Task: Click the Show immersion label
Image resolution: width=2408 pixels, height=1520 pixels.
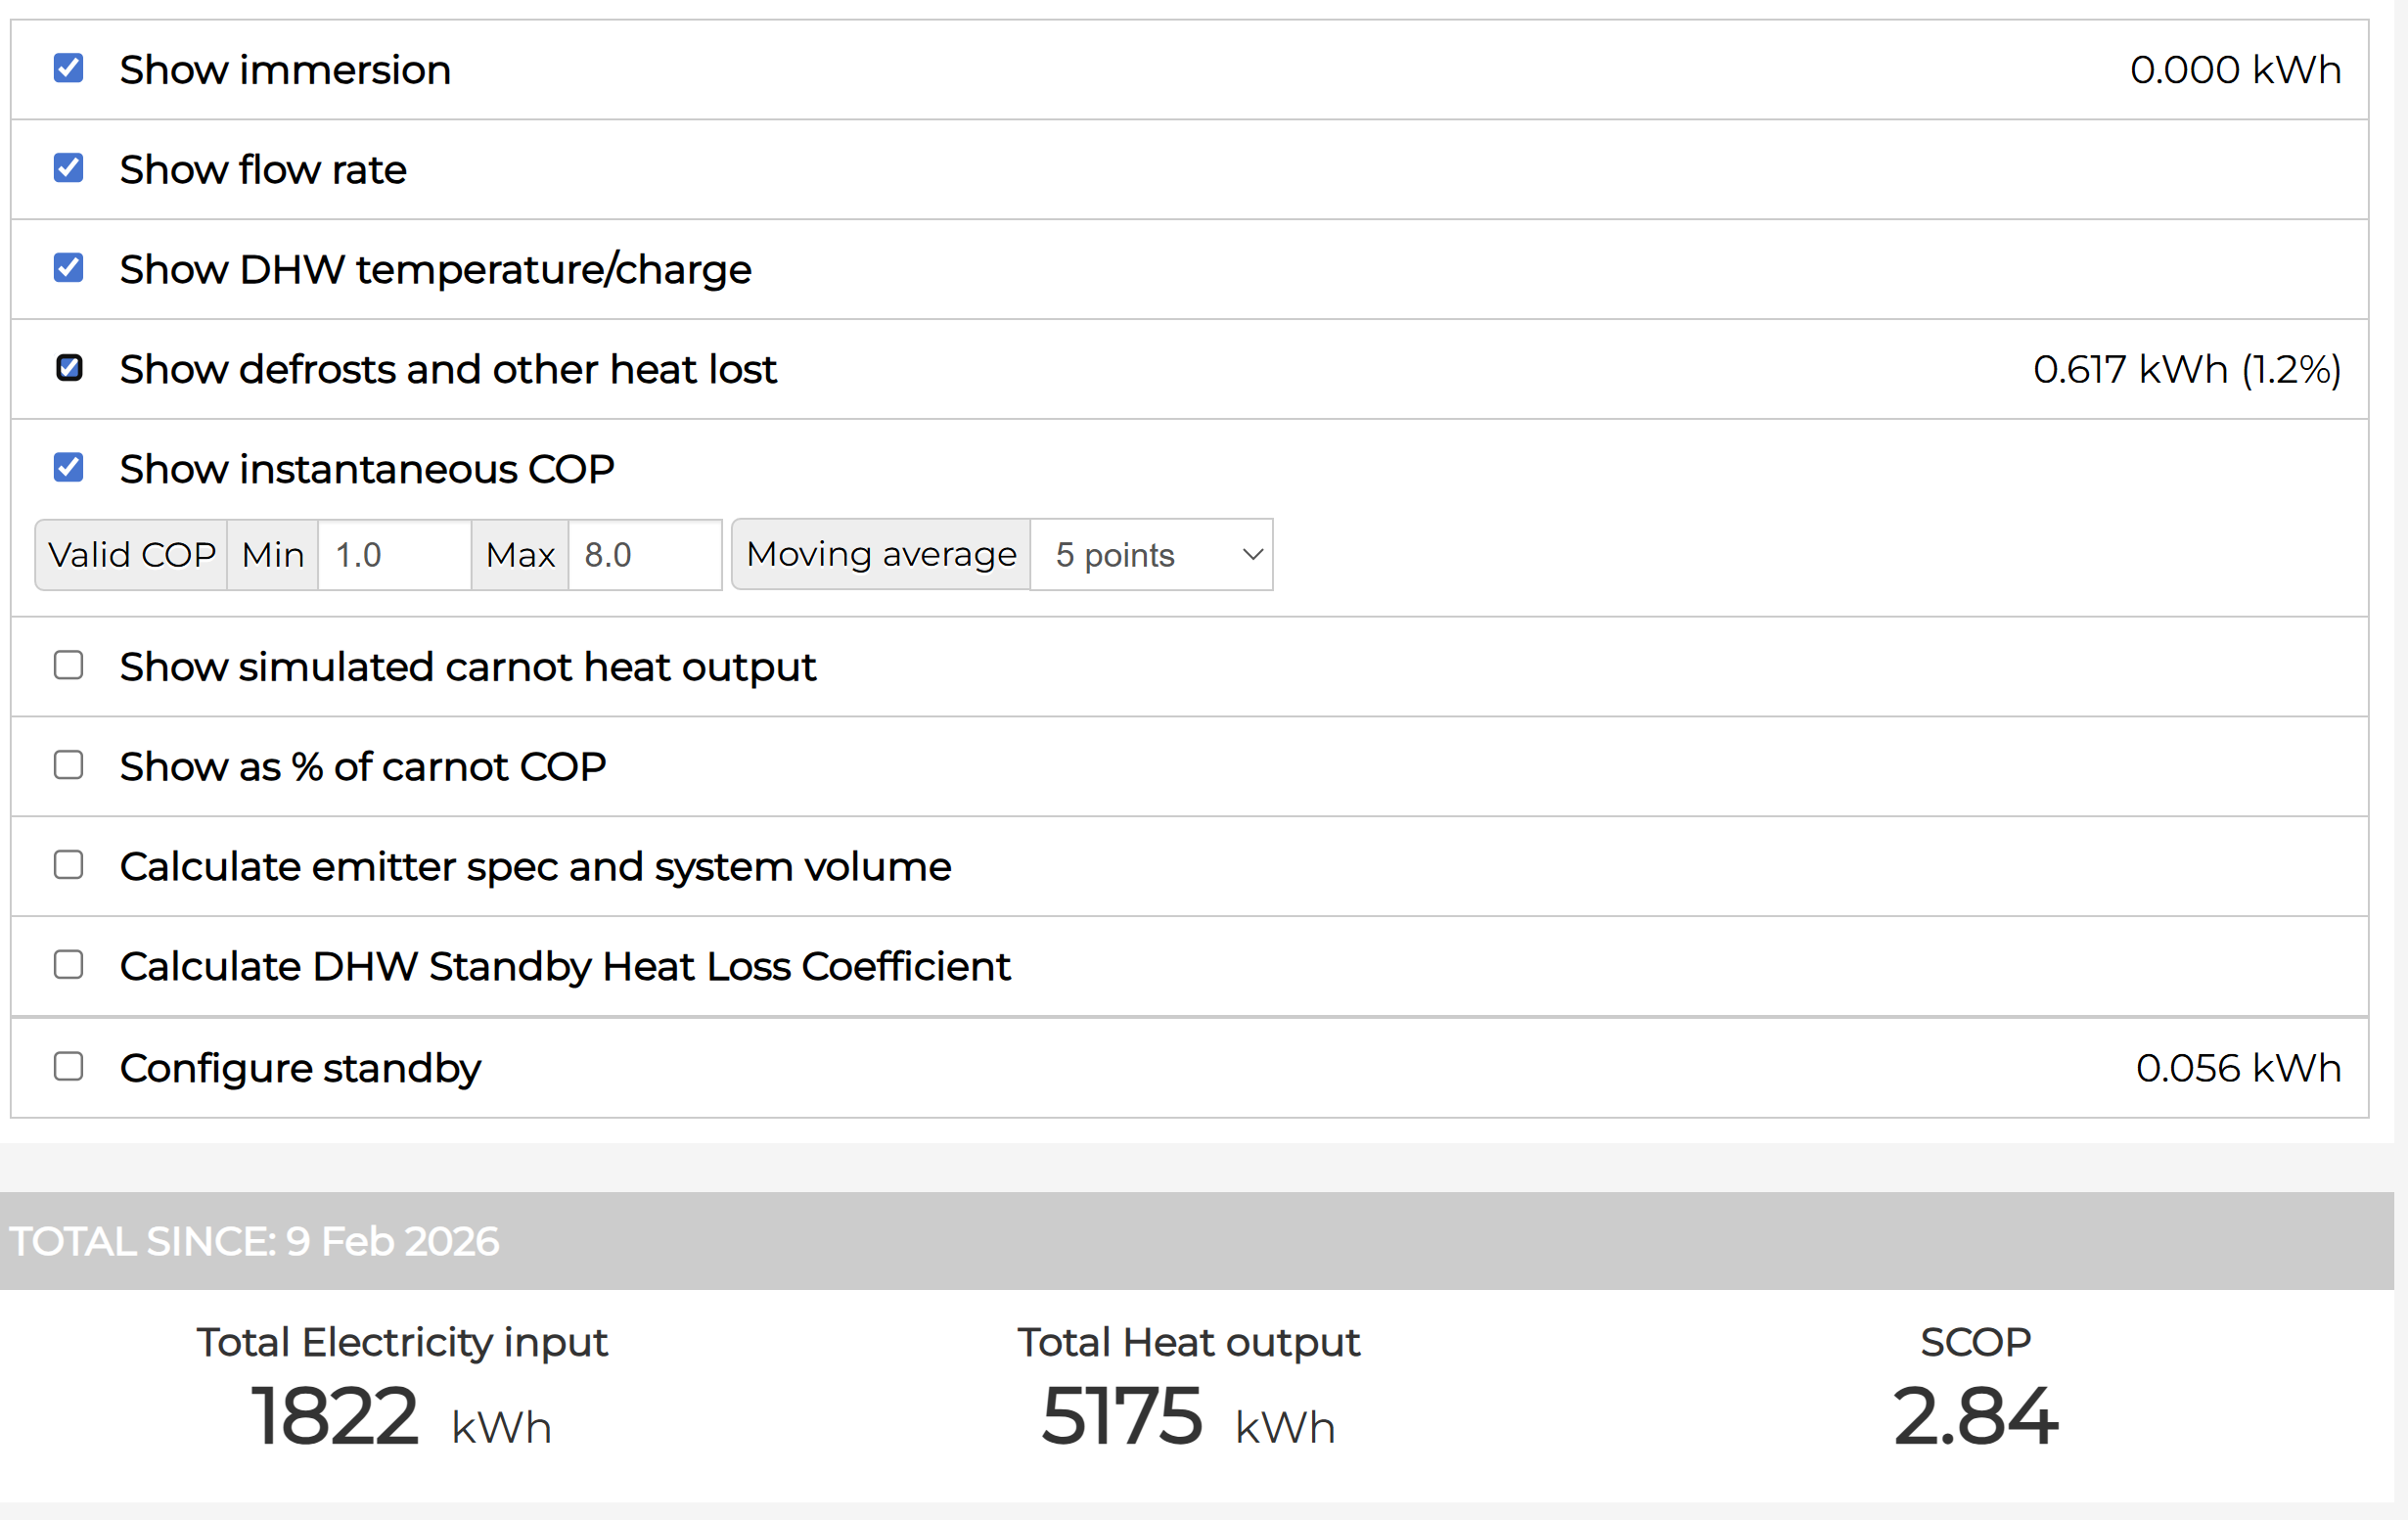Action: pyautogui.click(x=285, y=70)
